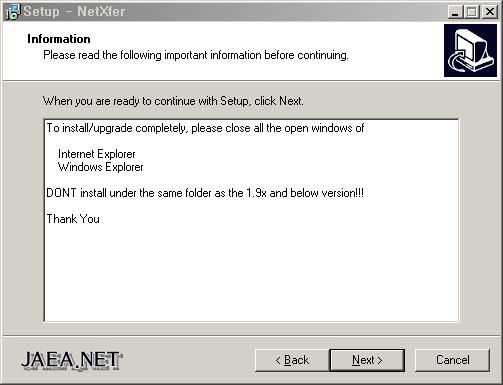Click the bold Information heading
Viewport: 503px width, 385px height.
pos(59,39)
